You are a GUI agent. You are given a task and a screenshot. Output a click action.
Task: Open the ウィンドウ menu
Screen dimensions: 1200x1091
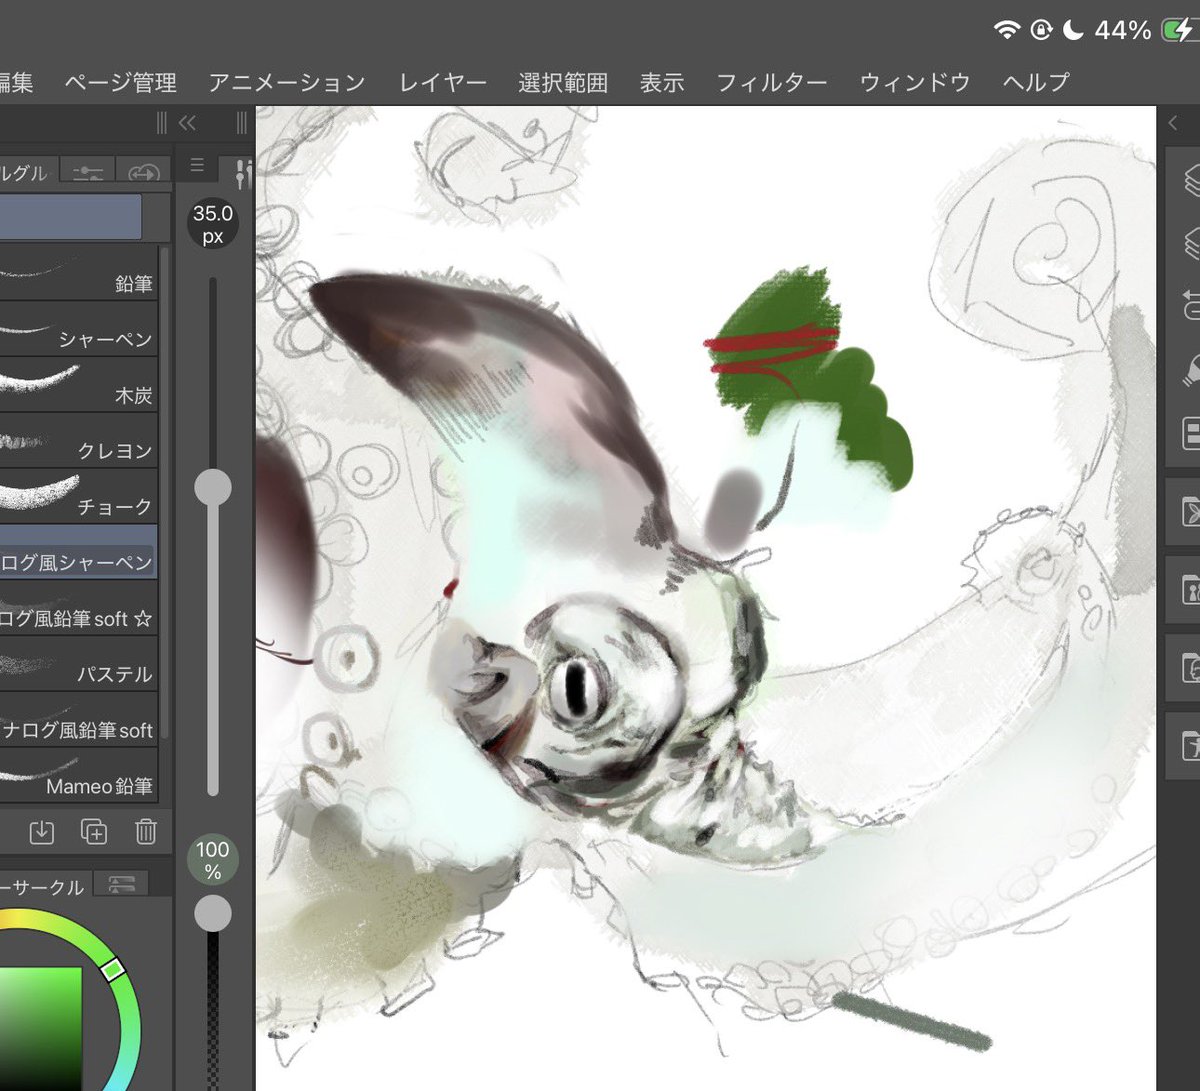click(x=915, y=82)
